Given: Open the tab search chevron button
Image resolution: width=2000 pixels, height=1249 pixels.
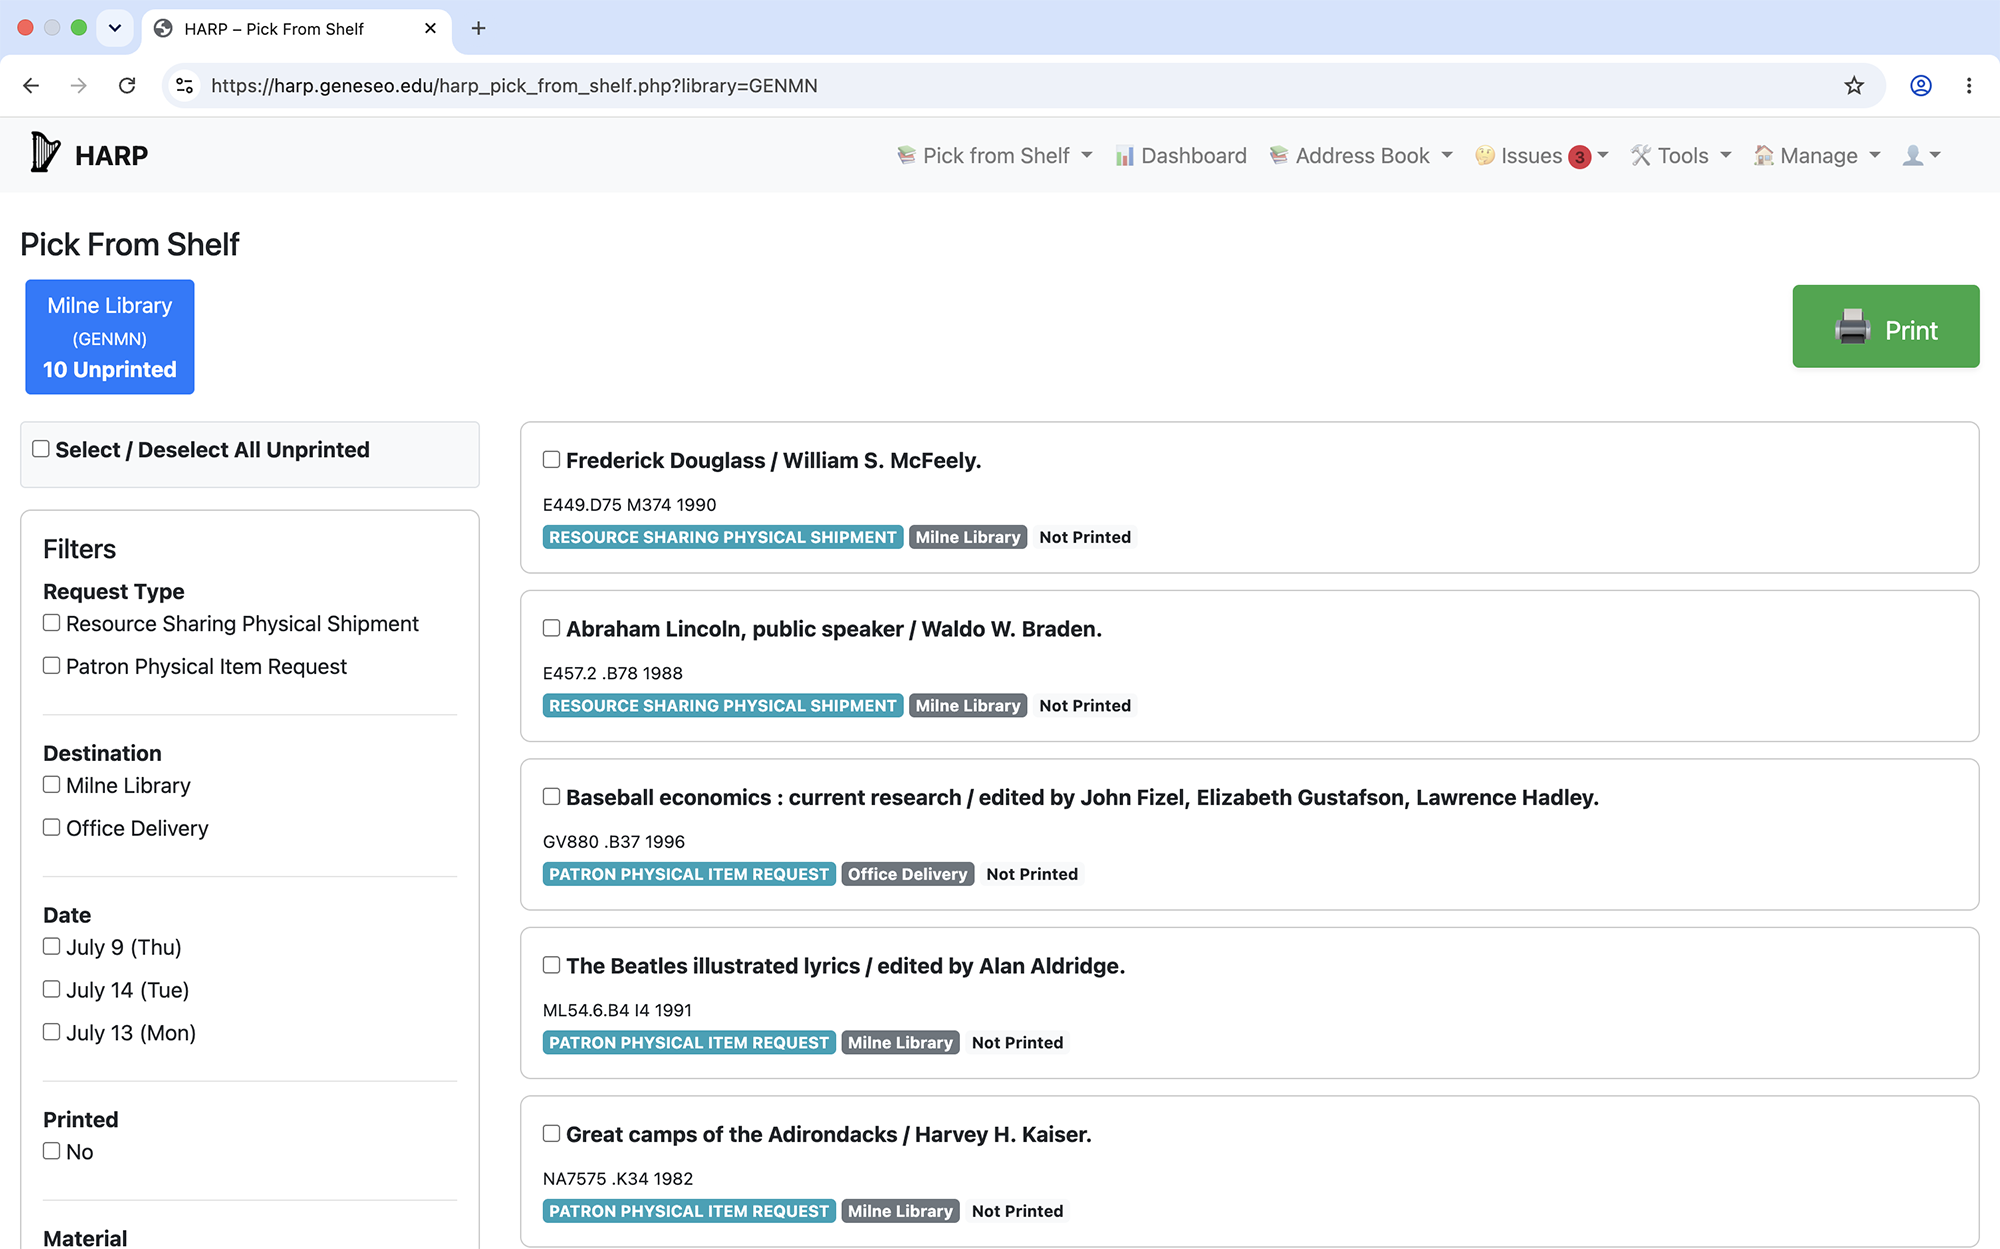Looking at the screenshot, I should coord(115,28).
